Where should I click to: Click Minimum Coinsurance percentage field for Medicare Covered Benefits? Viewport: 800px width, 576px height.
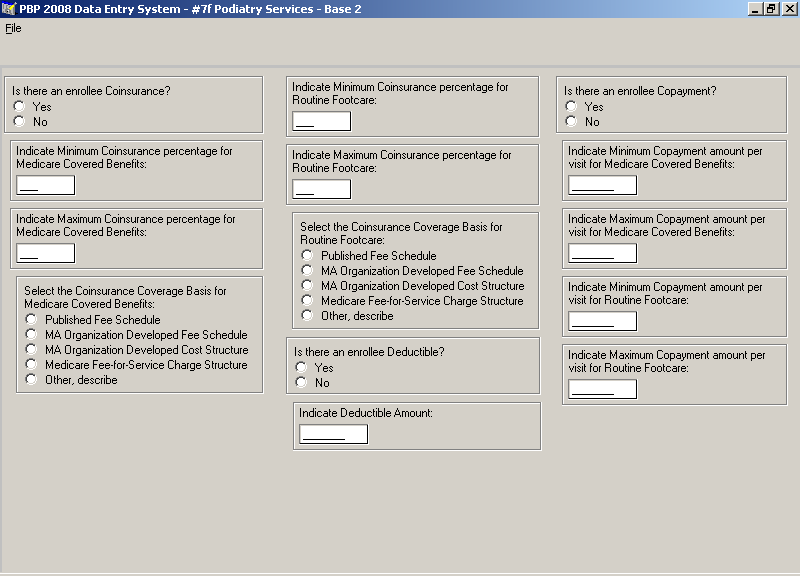tap(46, 185)
